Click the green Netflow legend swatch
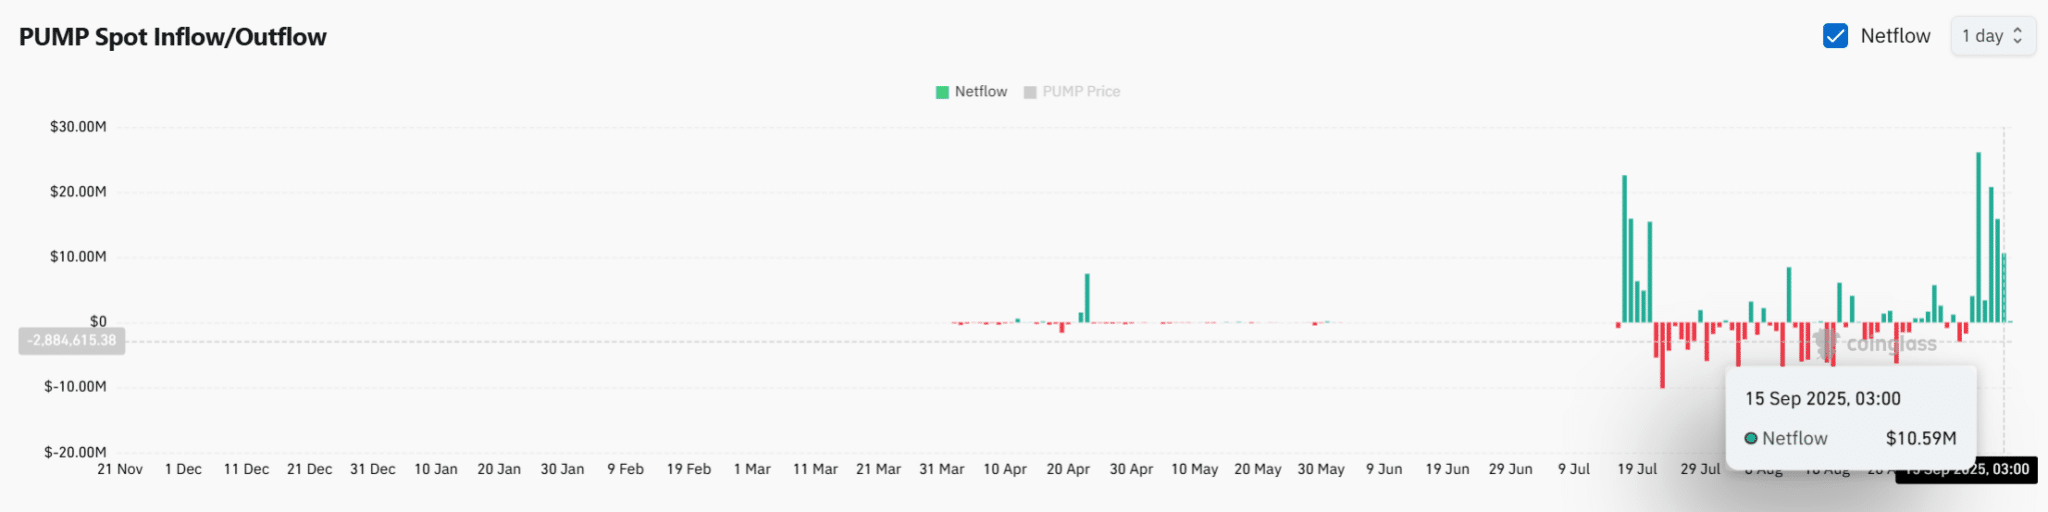Image resolution: width=2048 pixels, height=512 pixels. point(942,92)
